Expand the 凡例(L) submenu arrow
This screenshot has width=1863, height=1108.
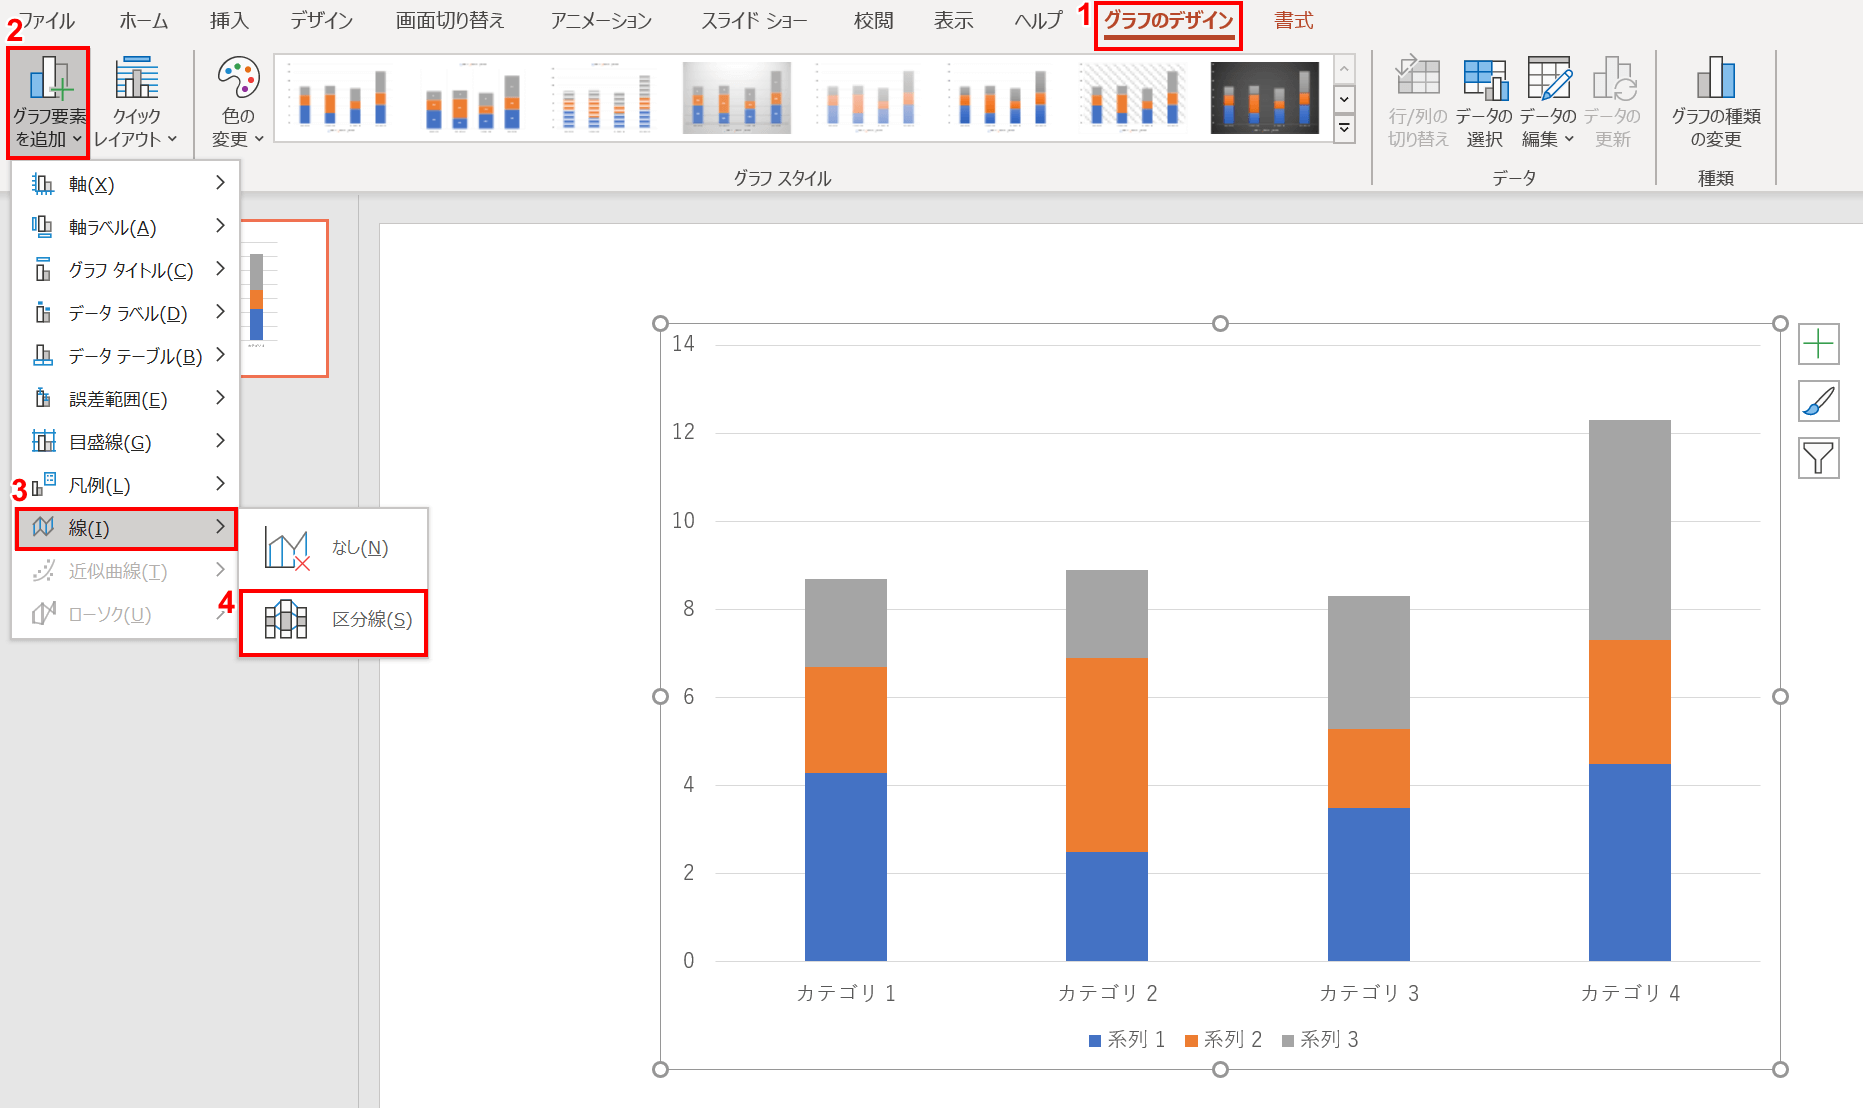(220, 484)
